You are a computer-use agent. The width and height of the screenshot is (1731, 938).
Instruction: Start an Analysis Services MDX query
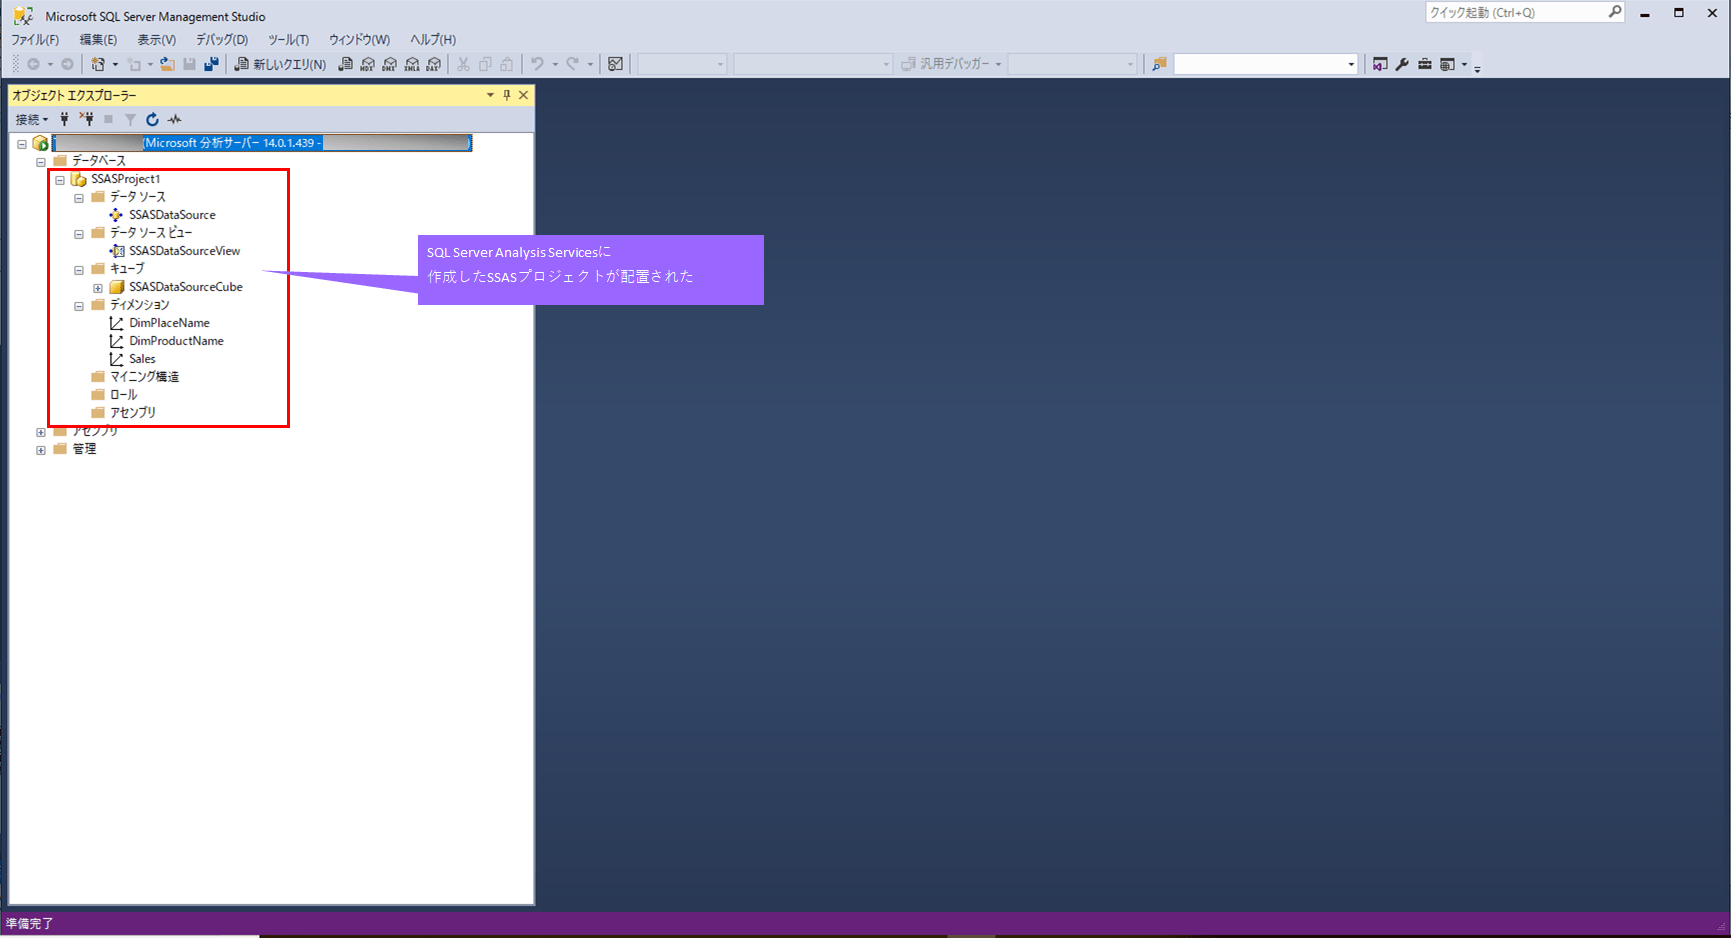(367, 64)
